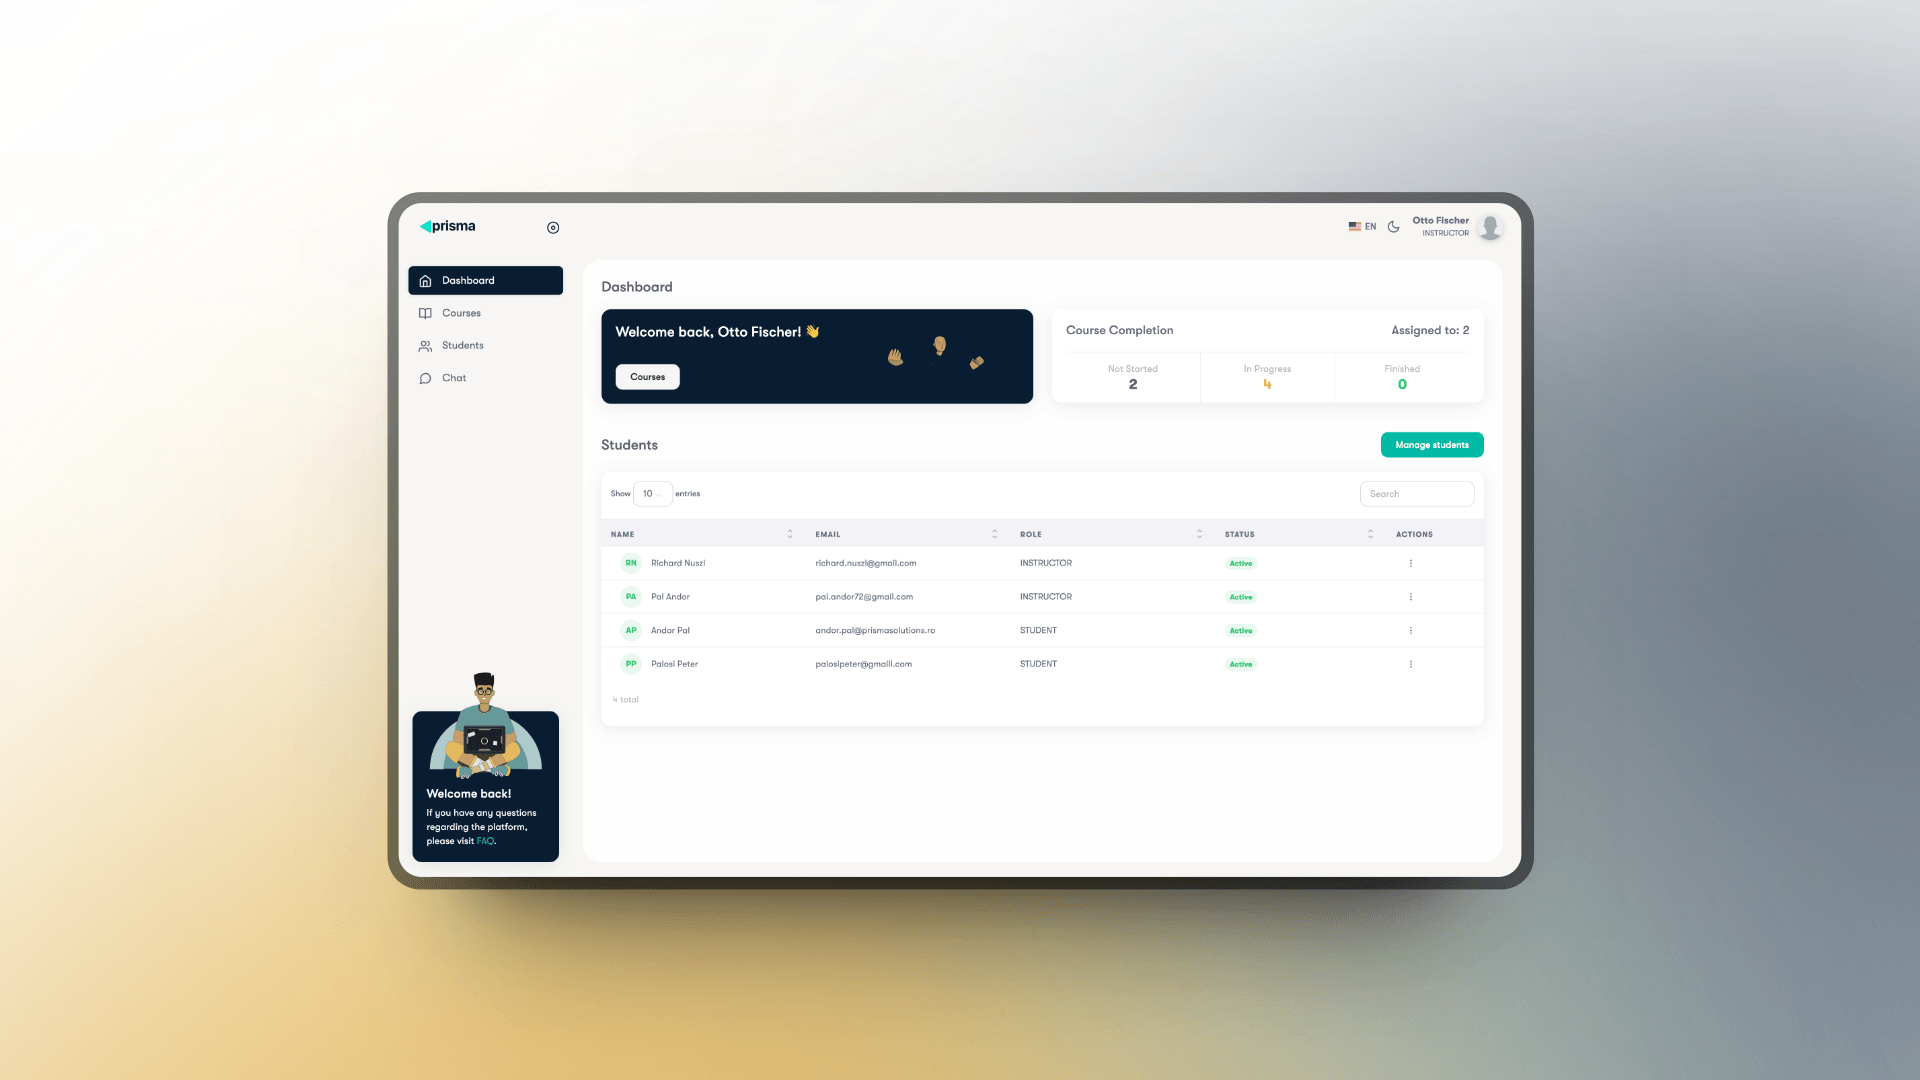Viewport: 1920px width, 1080px height.
Task: Click the Chat navigation icon
Action: (x=426, y=377)
